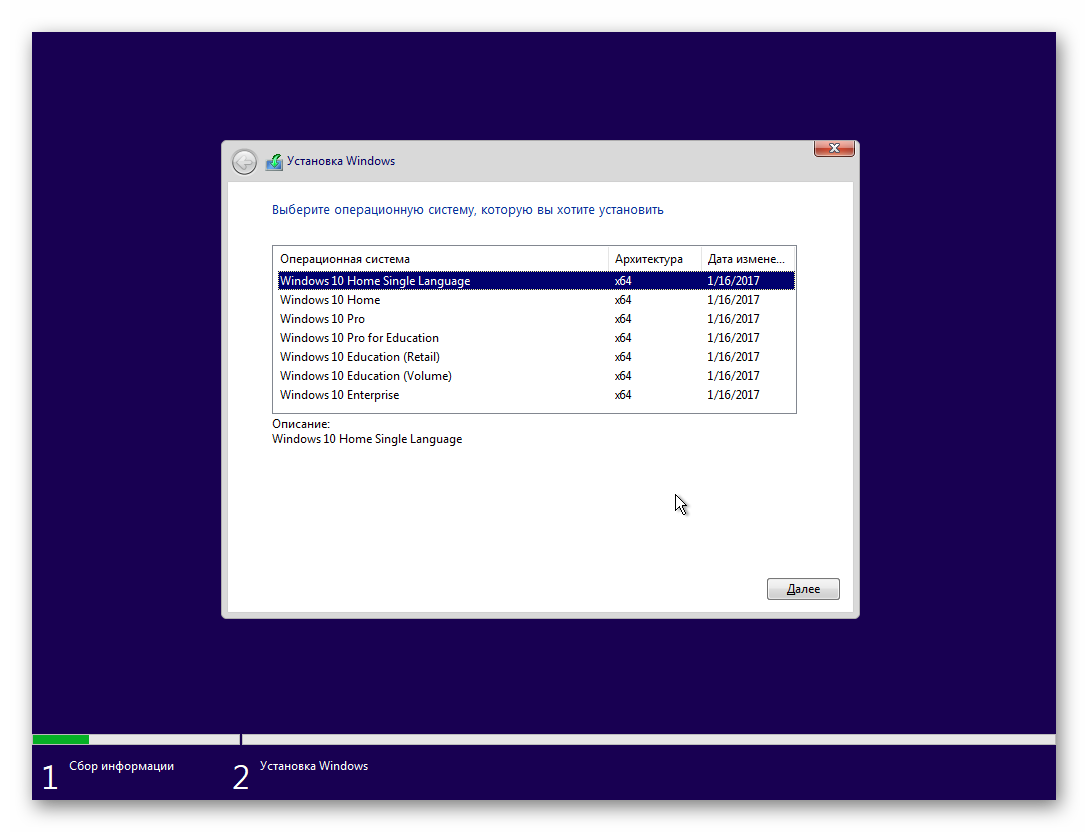This screenshot has height=832, width=1088.
Task: Pick Windows 10 Education (Volume)
Action: pos(536,375)
